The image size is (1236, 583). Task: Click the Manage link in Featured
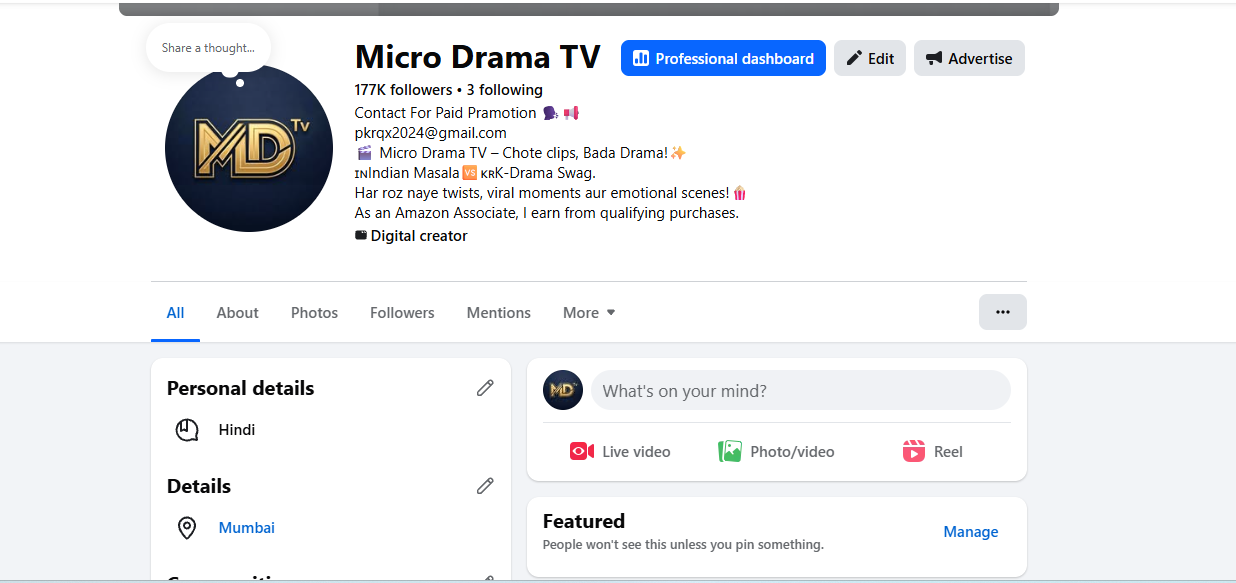coord(970,532)
